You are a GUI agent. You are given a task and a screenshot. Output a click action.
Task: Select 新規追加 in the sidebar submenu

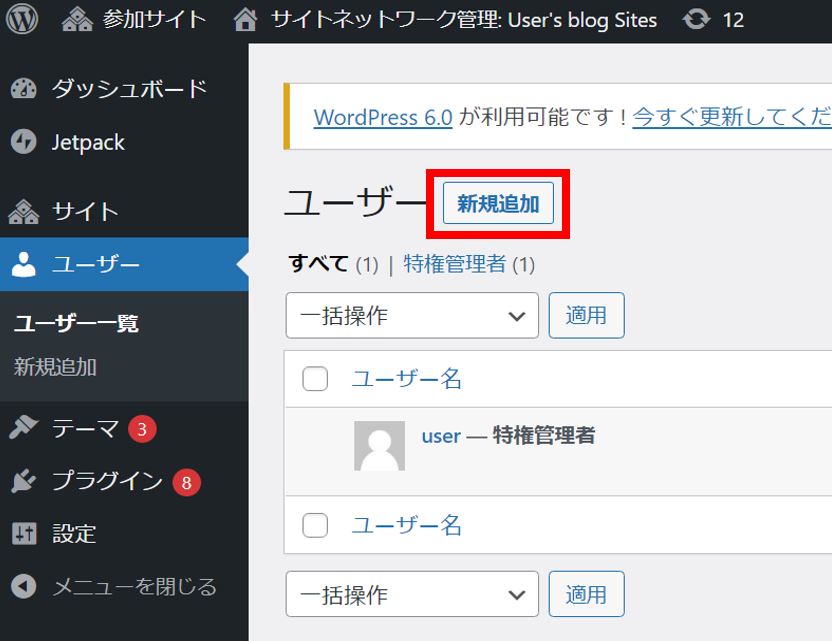pos(55,367)
